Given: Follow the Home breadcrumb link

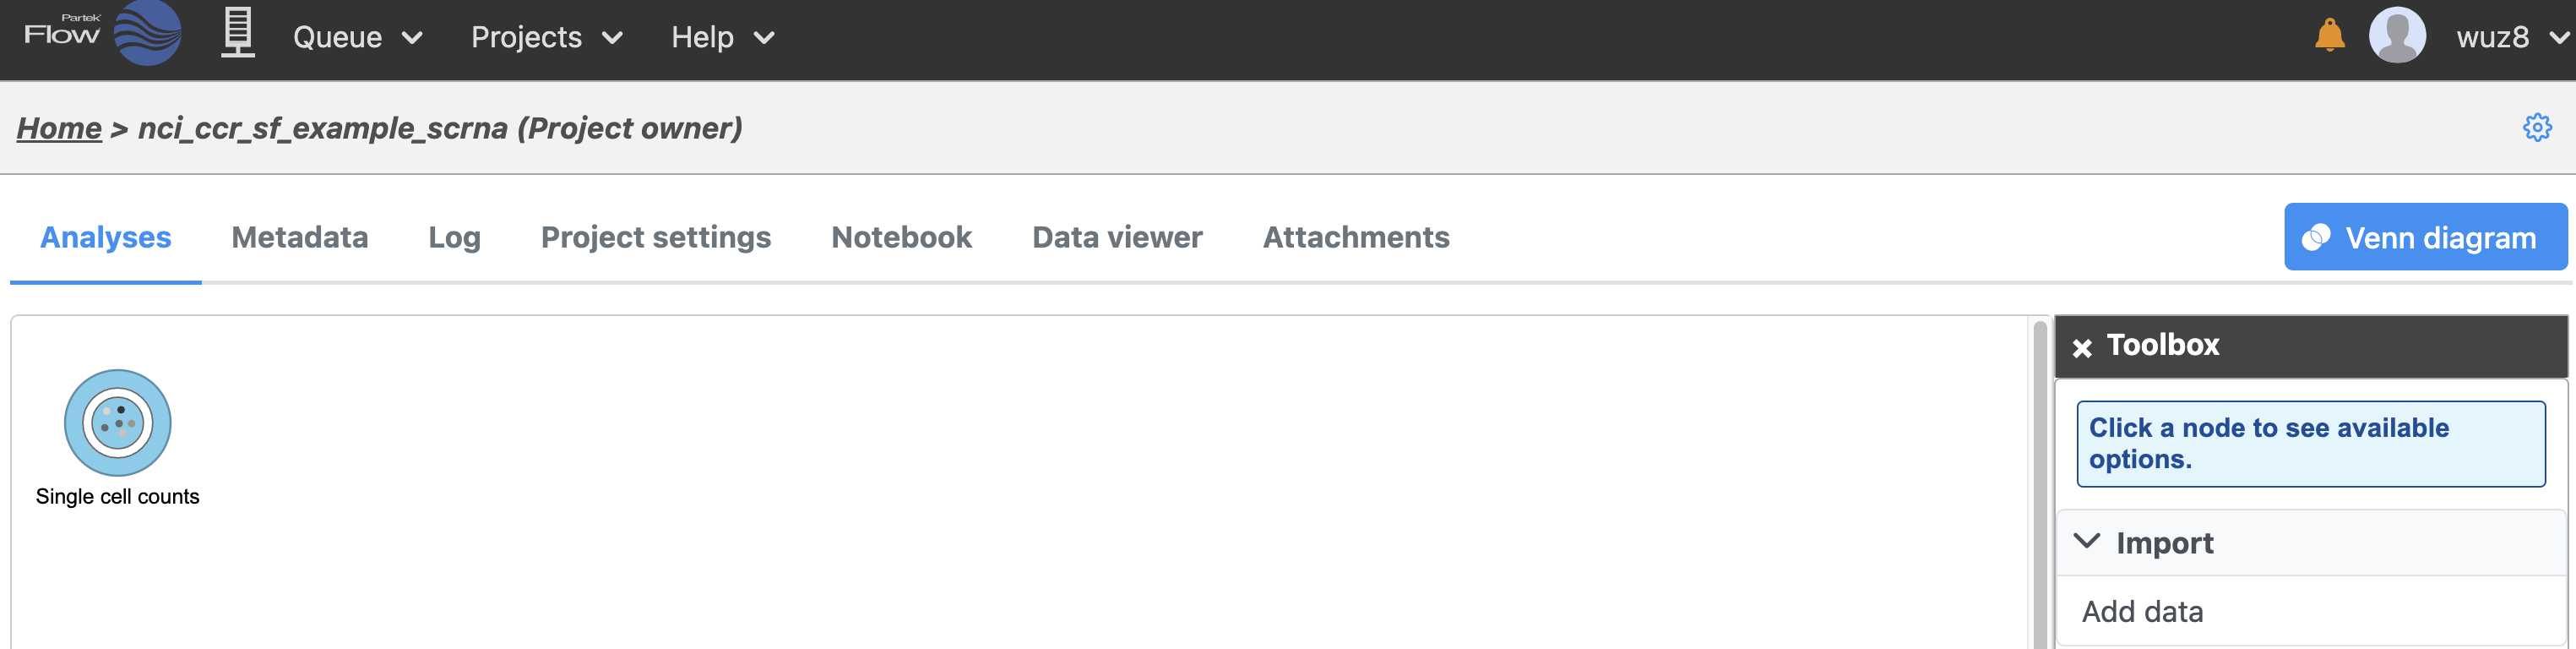Looking at the screenshot, I should pyautogui.click(x=59, y=128).
